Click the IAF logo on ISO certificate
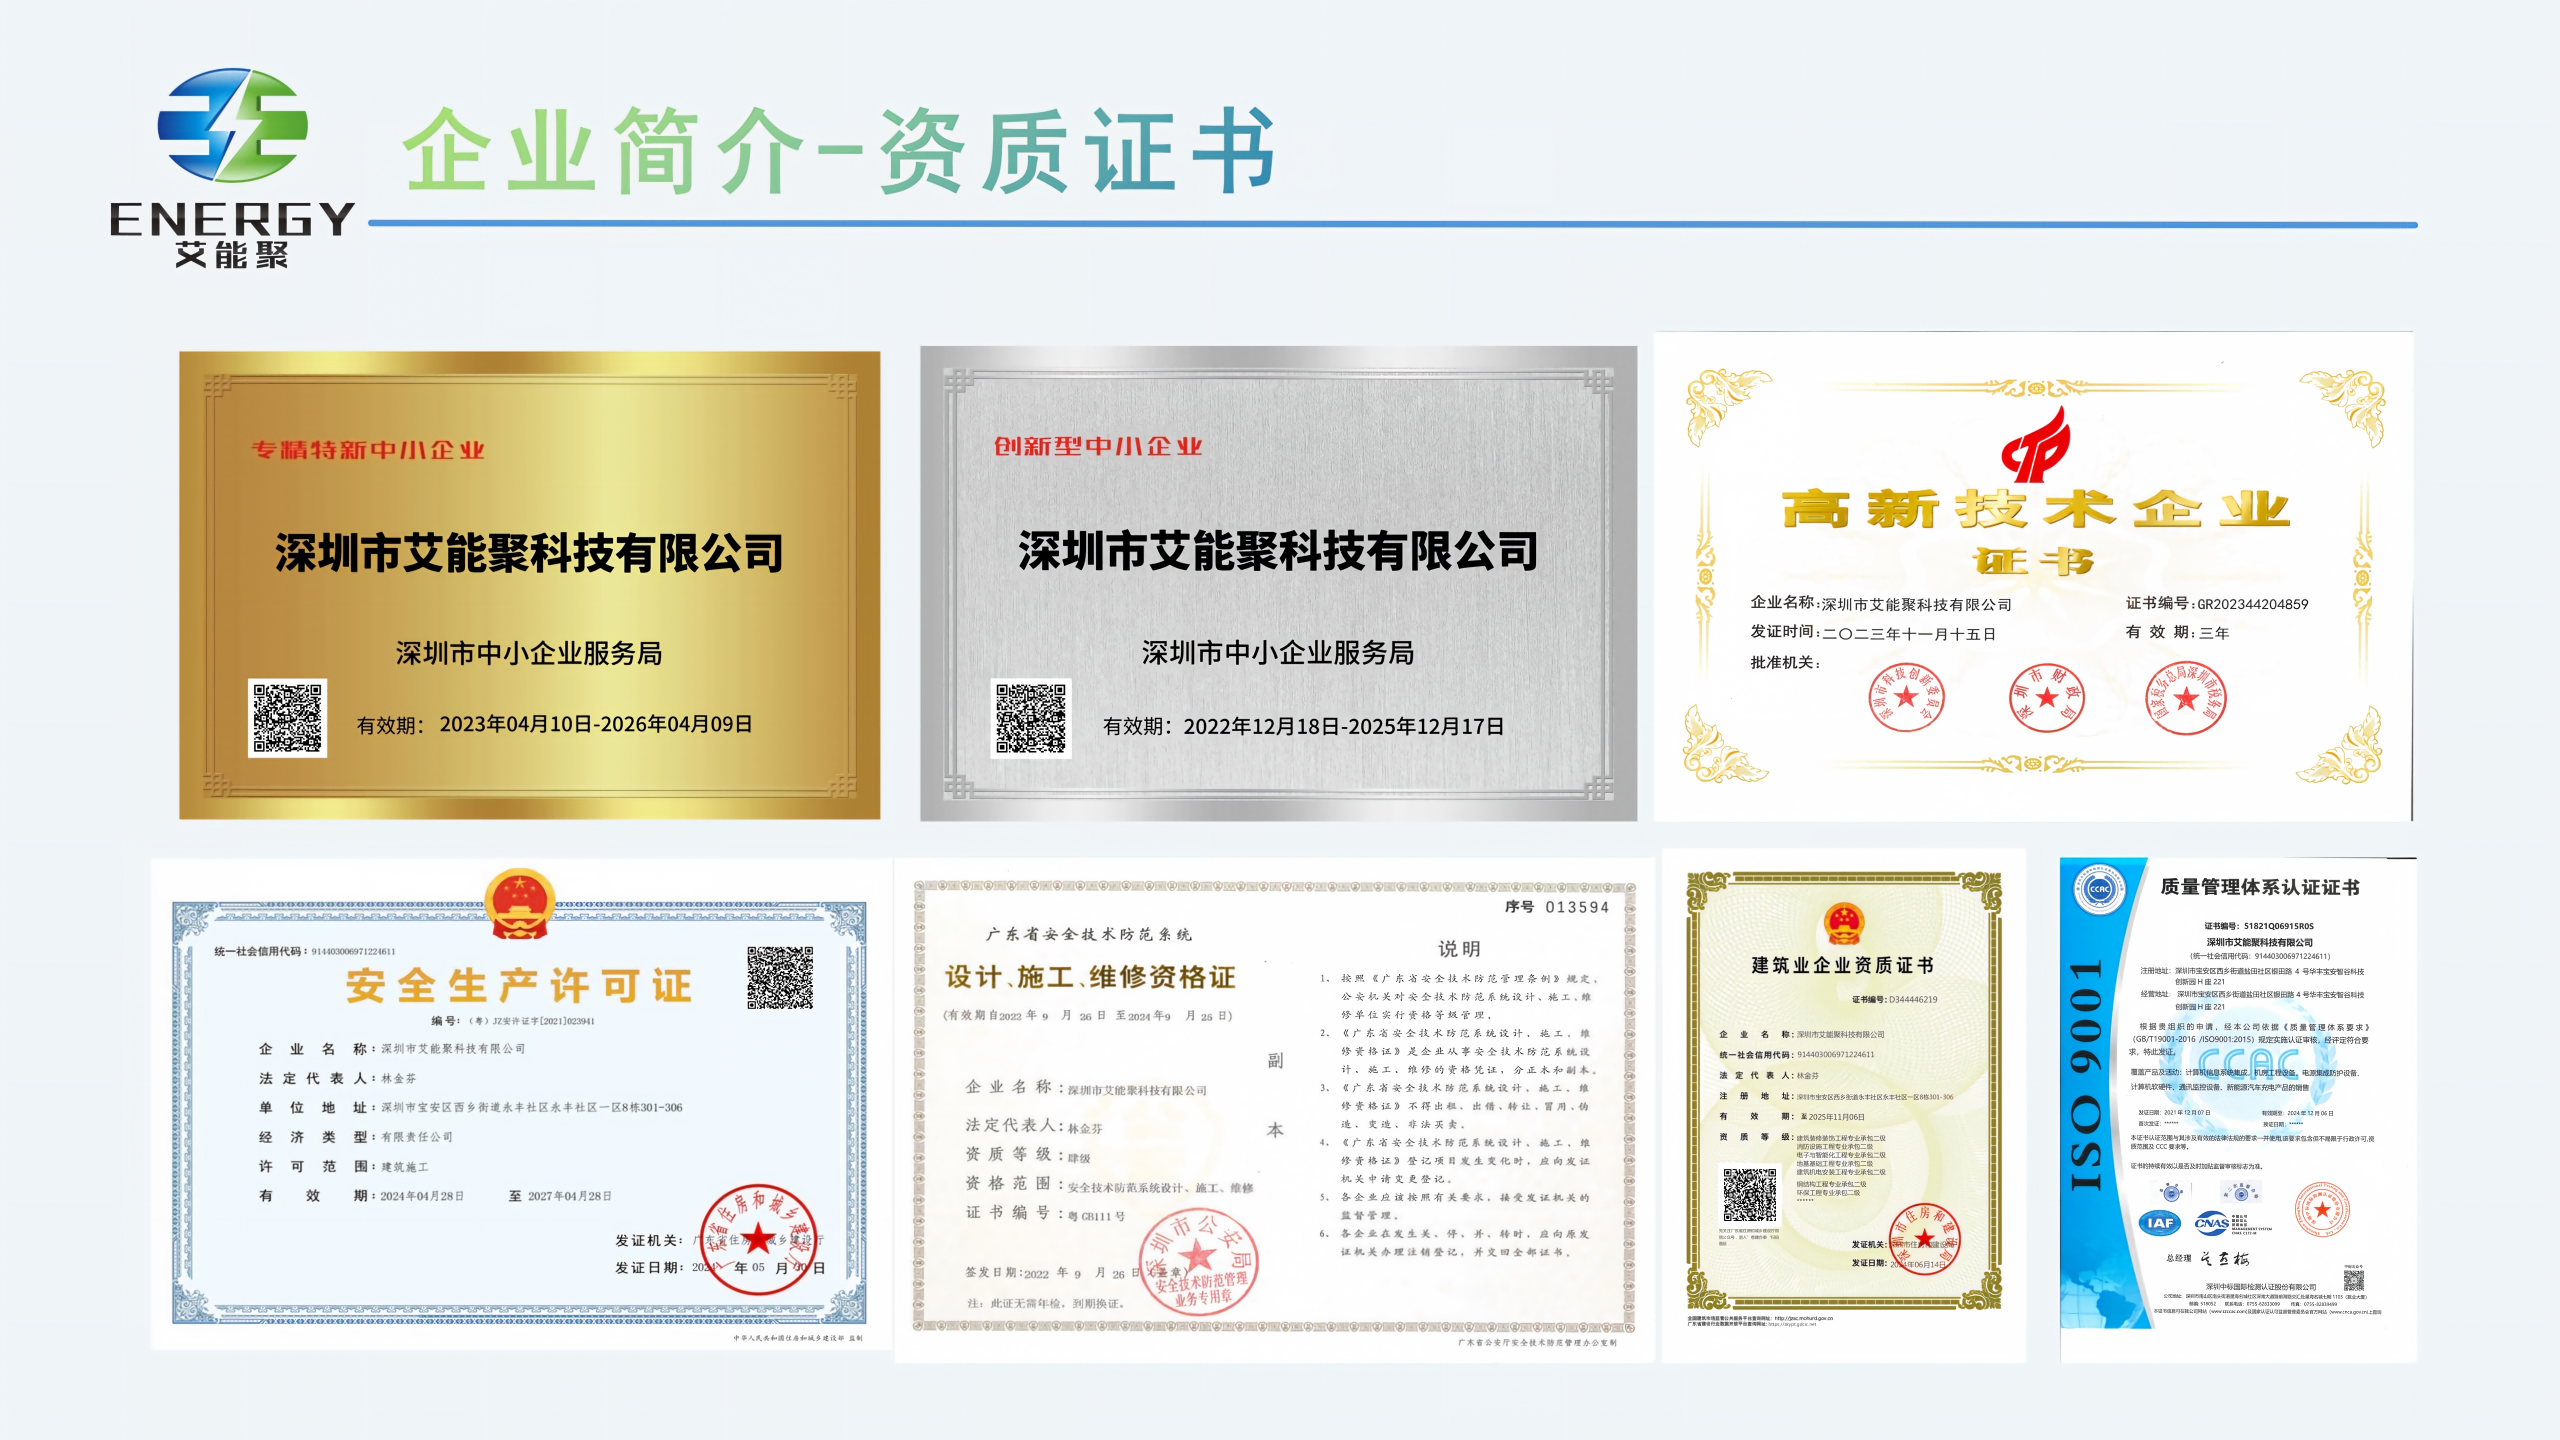2560x1440 pixels. point(2160,1223)
